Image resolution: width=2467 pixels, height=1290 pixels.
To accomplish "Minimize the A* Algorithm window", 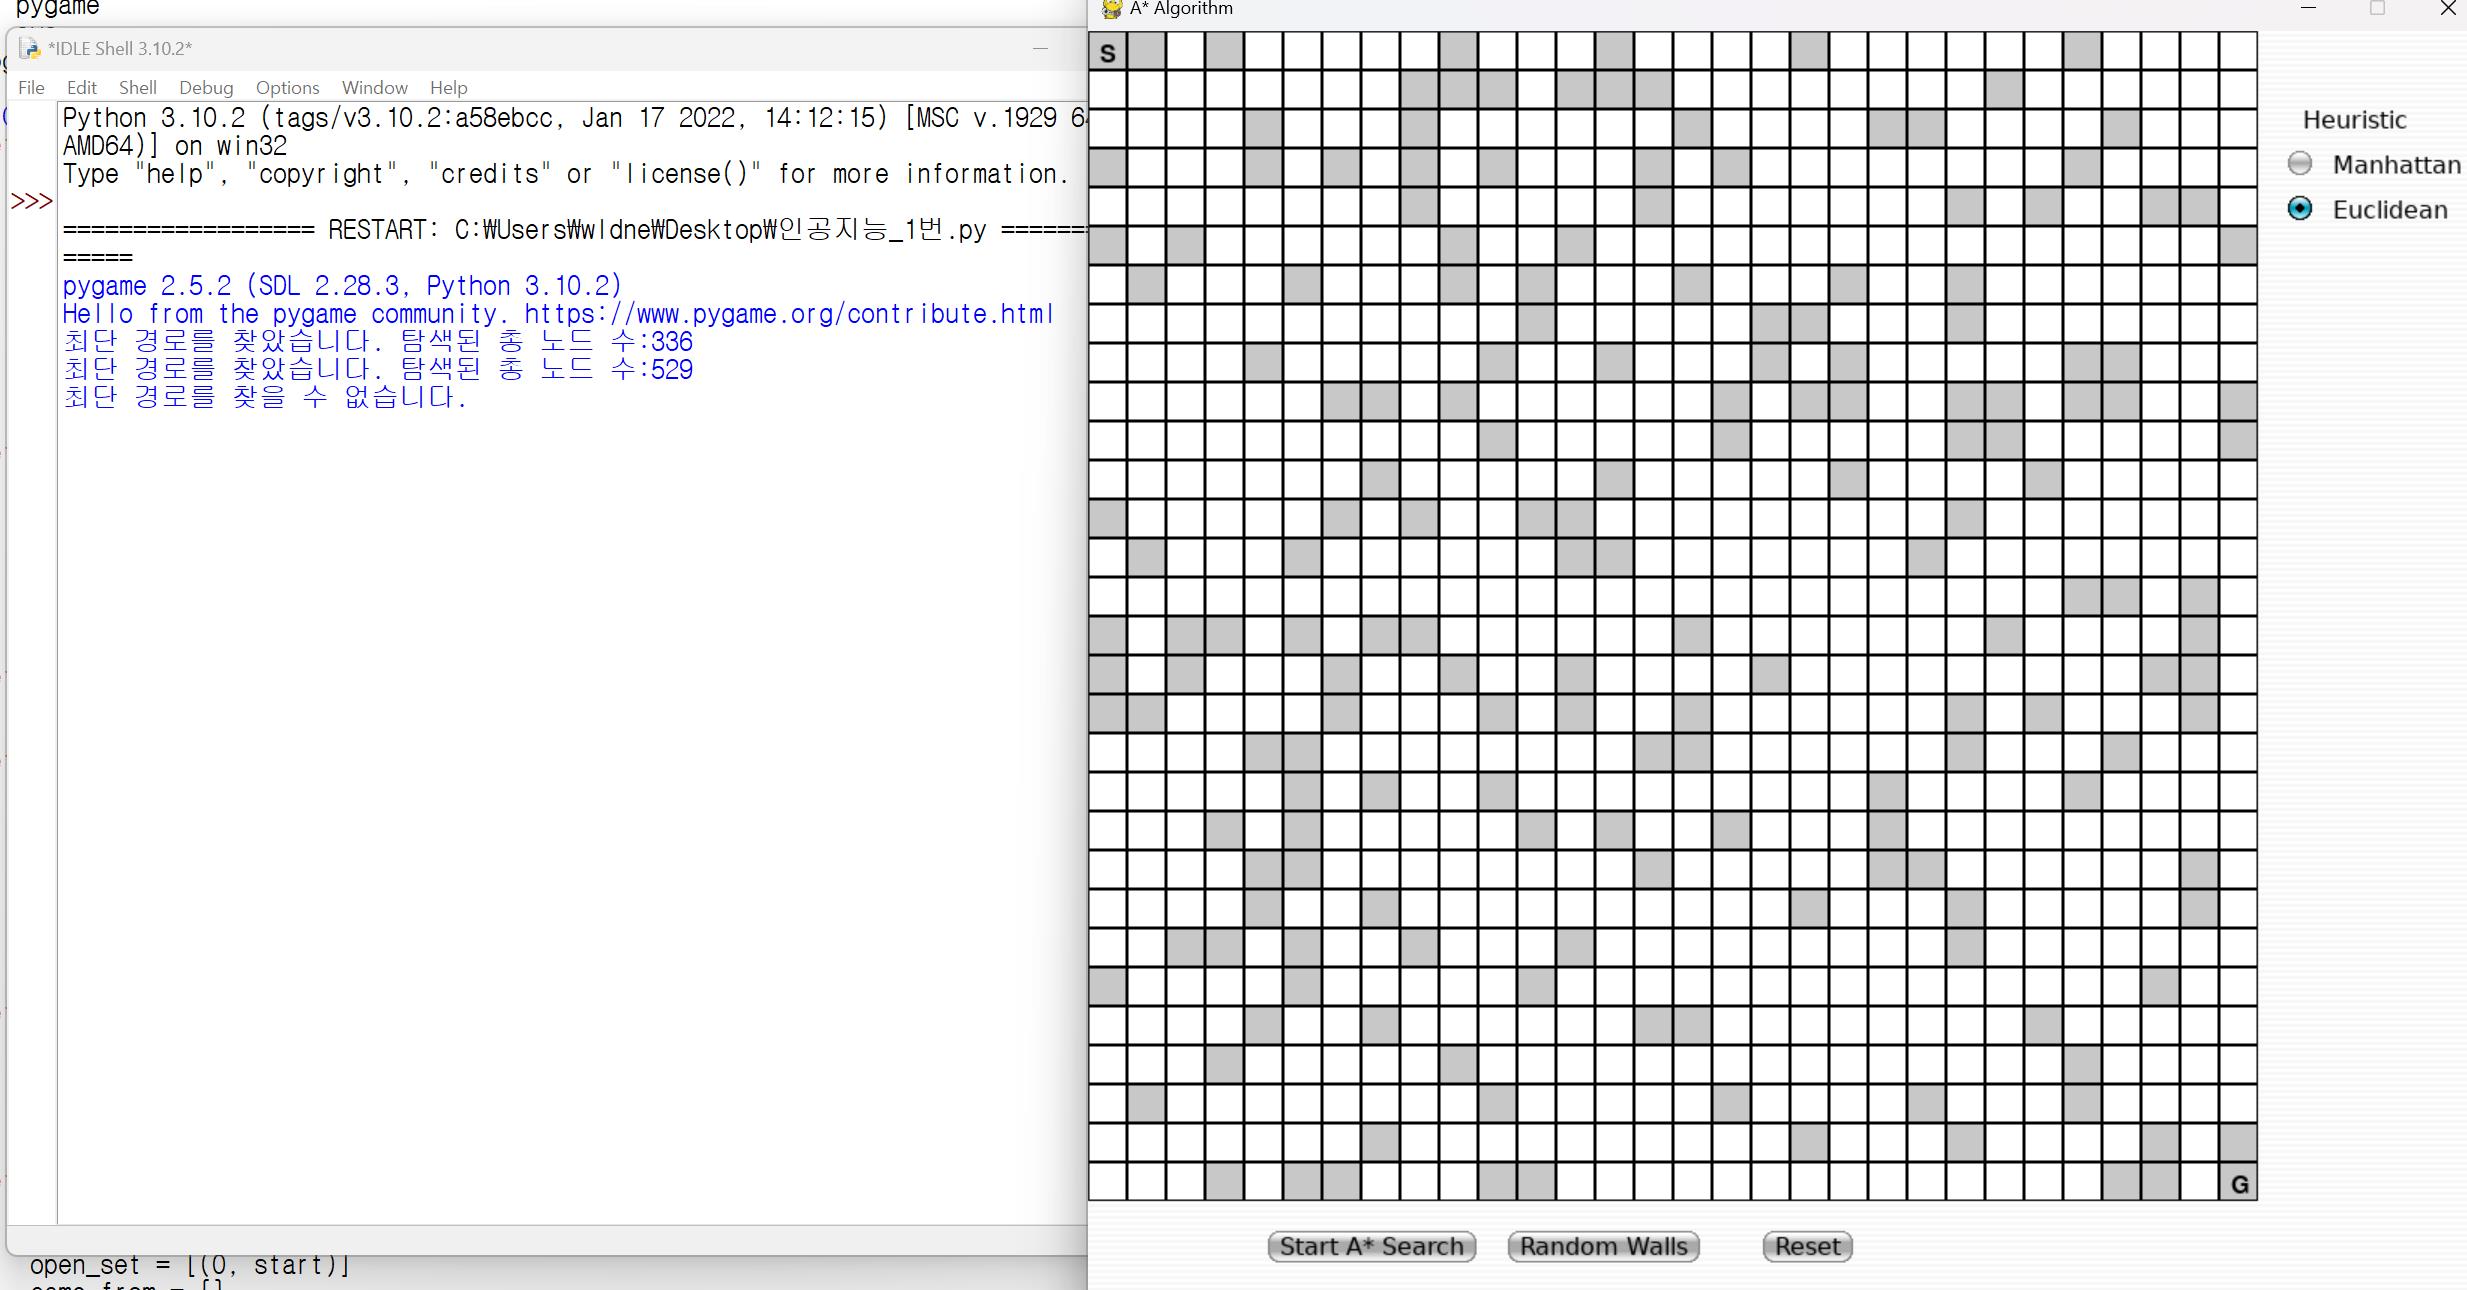I will [x=2308, y=9].
